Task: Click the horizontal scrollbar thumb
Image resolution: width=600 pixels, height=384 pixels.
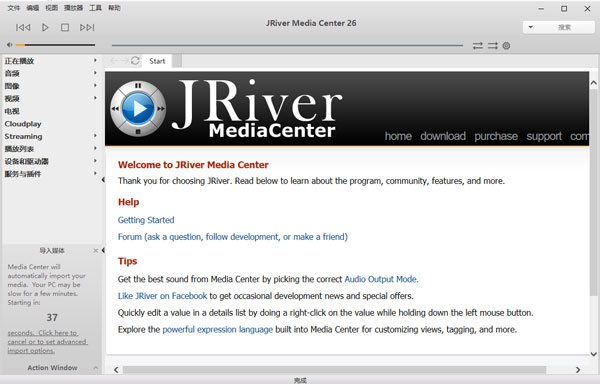Action: point(334,370)
